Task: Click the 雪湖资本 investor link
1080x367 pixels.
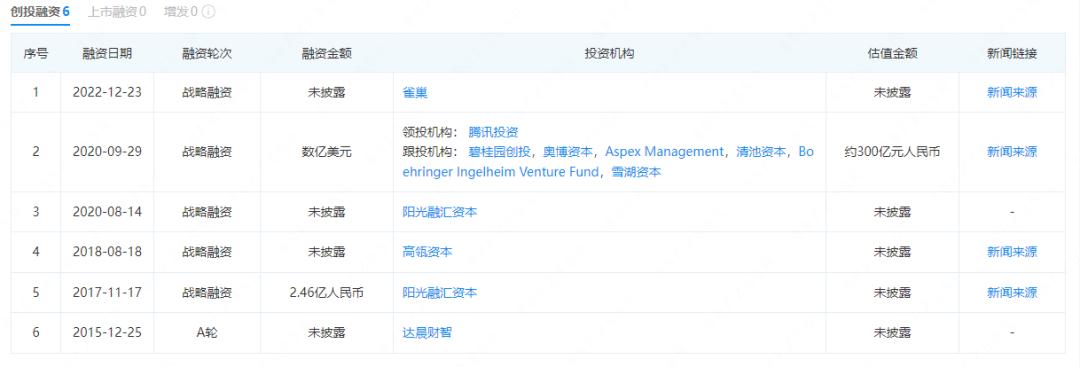Action: click(x=636, y=172)
